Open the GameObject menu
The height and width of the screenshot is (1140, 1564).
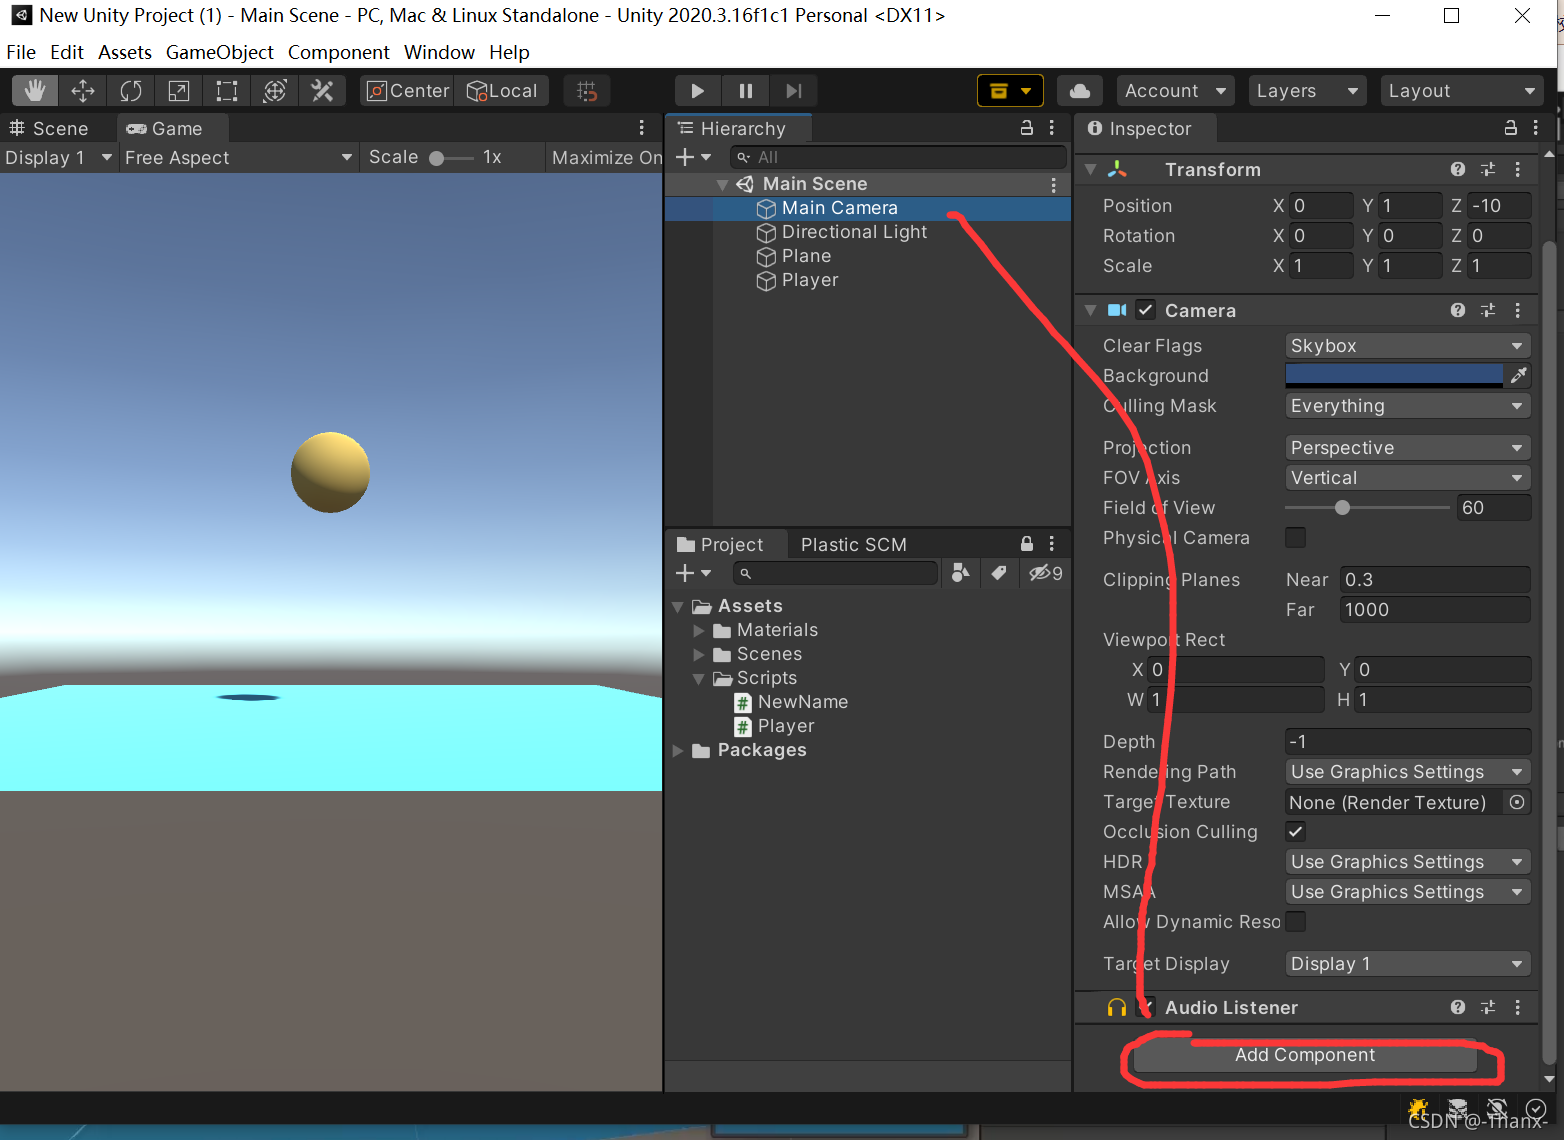(x=220, y=52)
